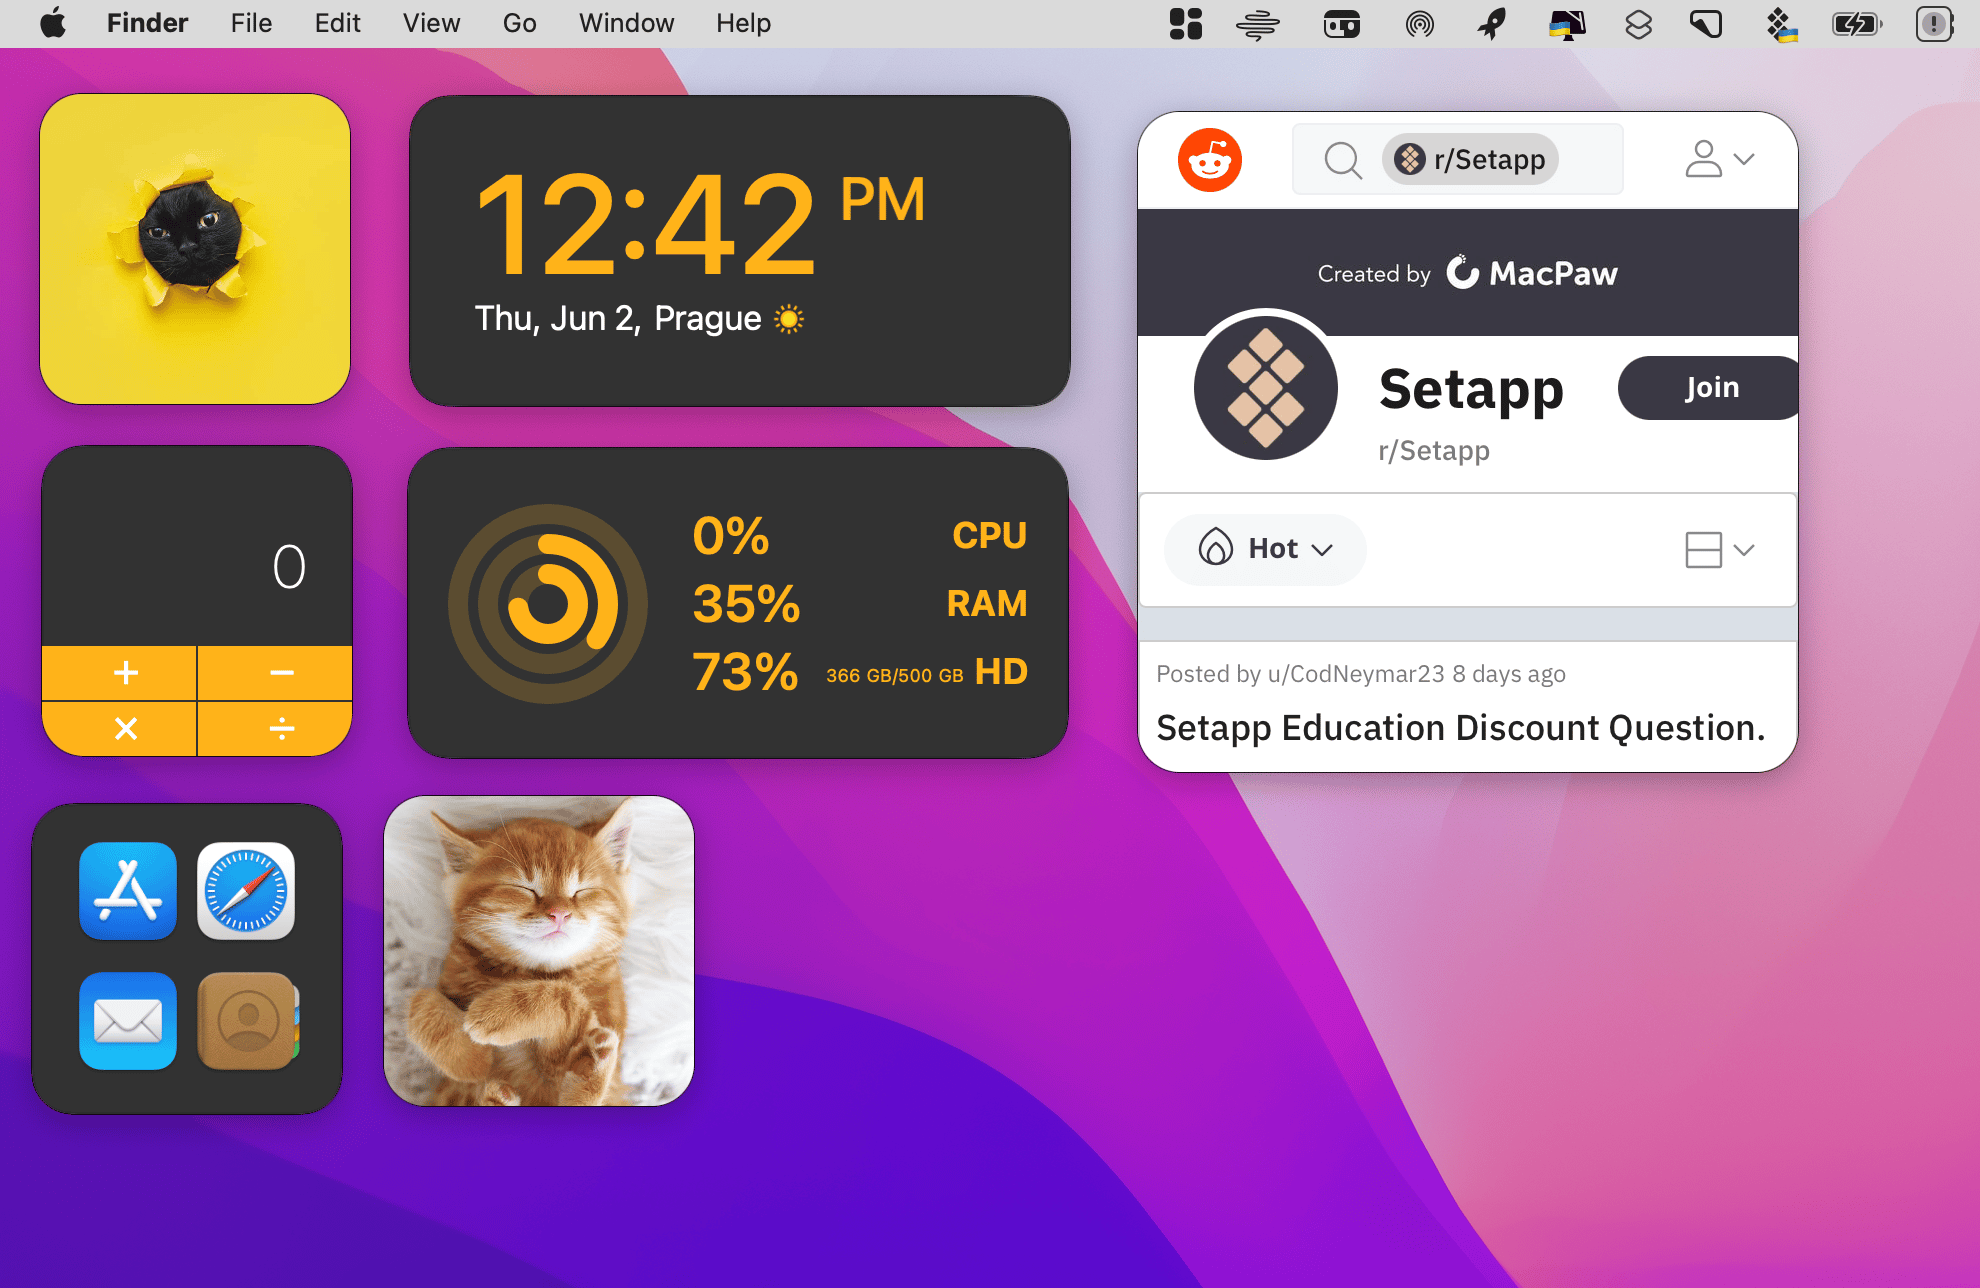Launch App Store from launcher widget
Viewport: 1980px width, 1288px height.
128,891
